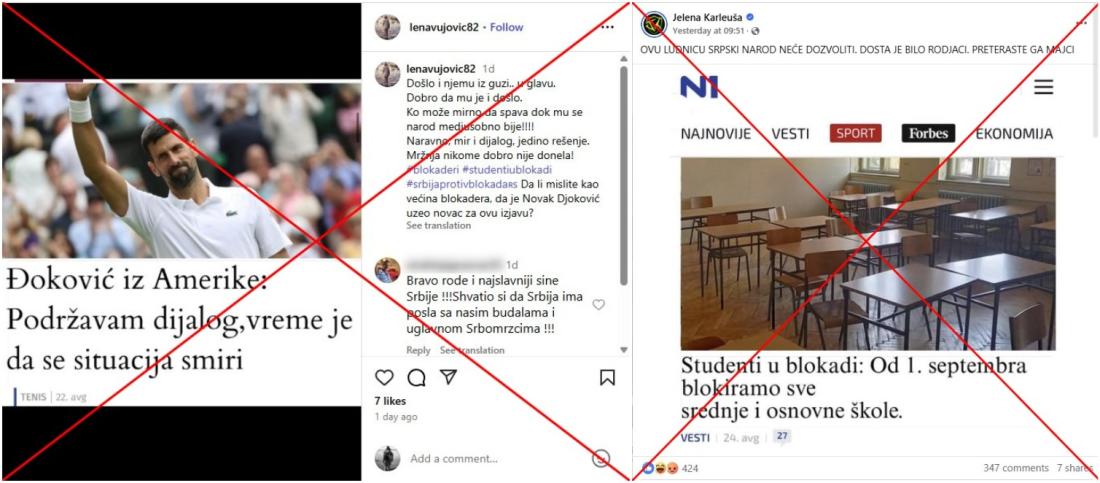This screenshot has width=1100, height=483.
Task: Reply to the 'Bravo rode' comment
Action: (x=418, y=350)
